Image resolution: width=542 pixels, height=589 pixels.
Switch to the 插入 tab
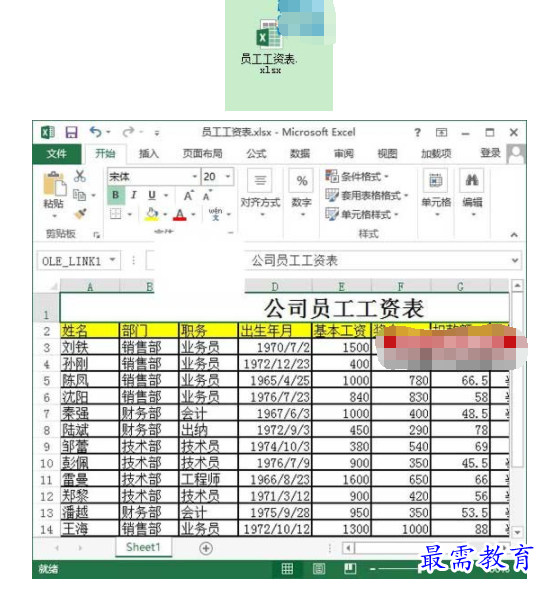(x=149, y=154)
